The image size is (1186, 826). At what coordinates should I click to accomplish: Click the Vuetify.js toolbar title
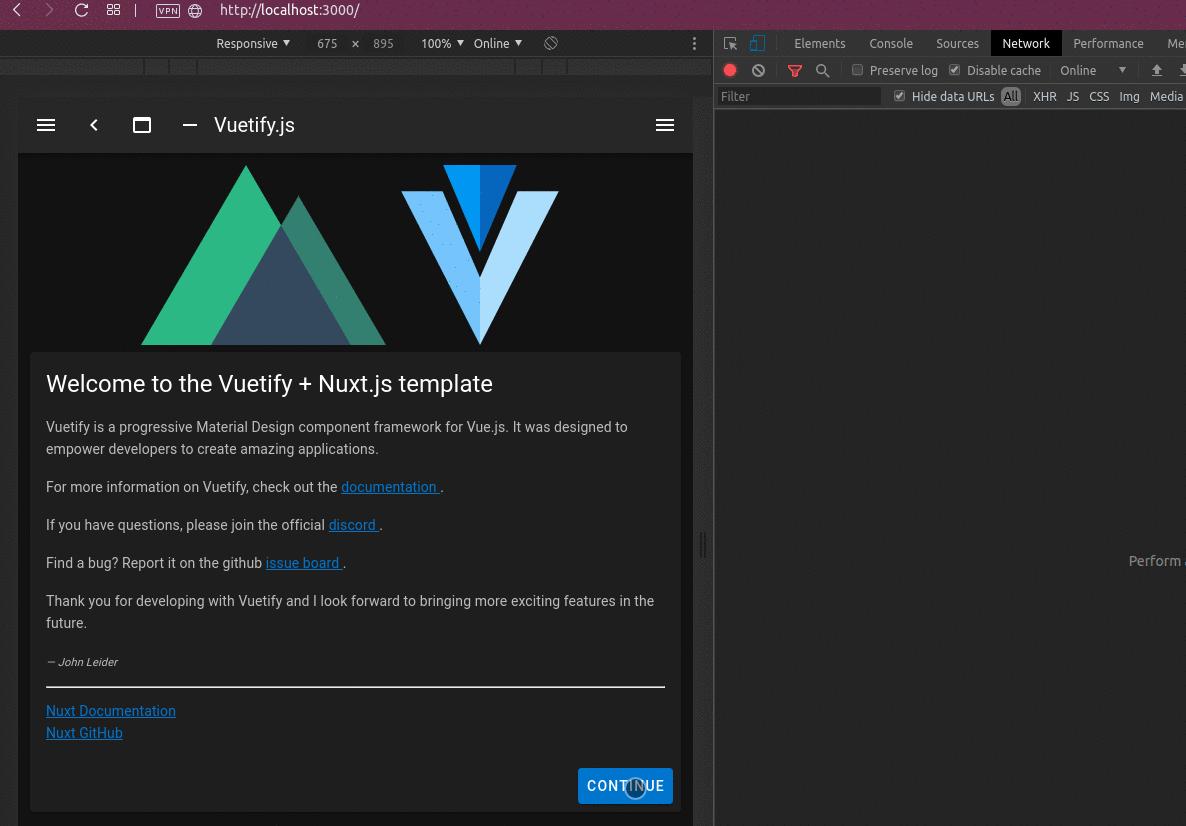[254, 125]
